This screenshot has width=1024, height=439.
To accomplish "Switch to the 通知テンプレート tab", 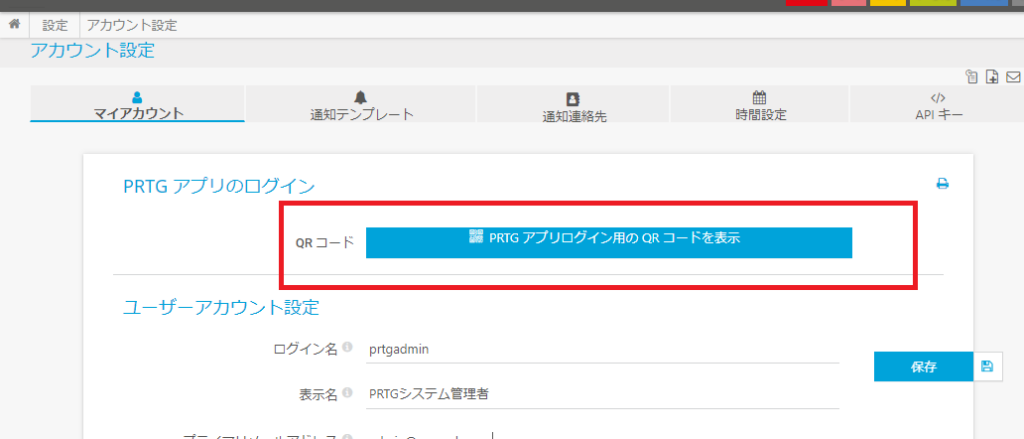I will (x=360, y=105).
